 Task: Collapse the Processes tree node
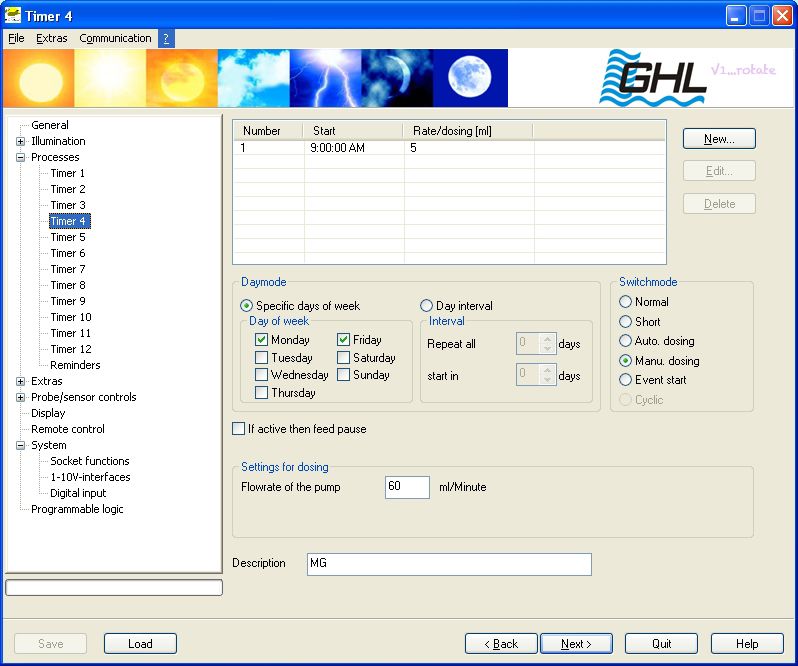[x=21, y=157]
